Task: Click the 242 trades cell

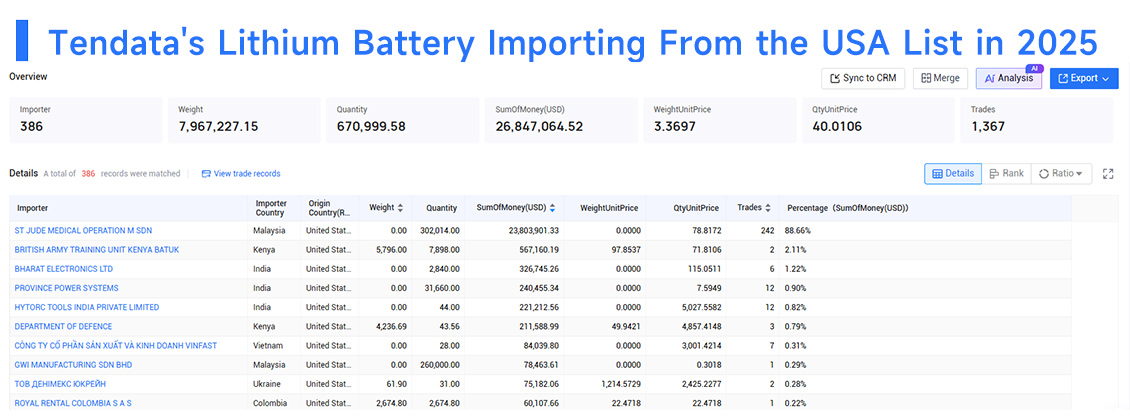Action: 767,231
